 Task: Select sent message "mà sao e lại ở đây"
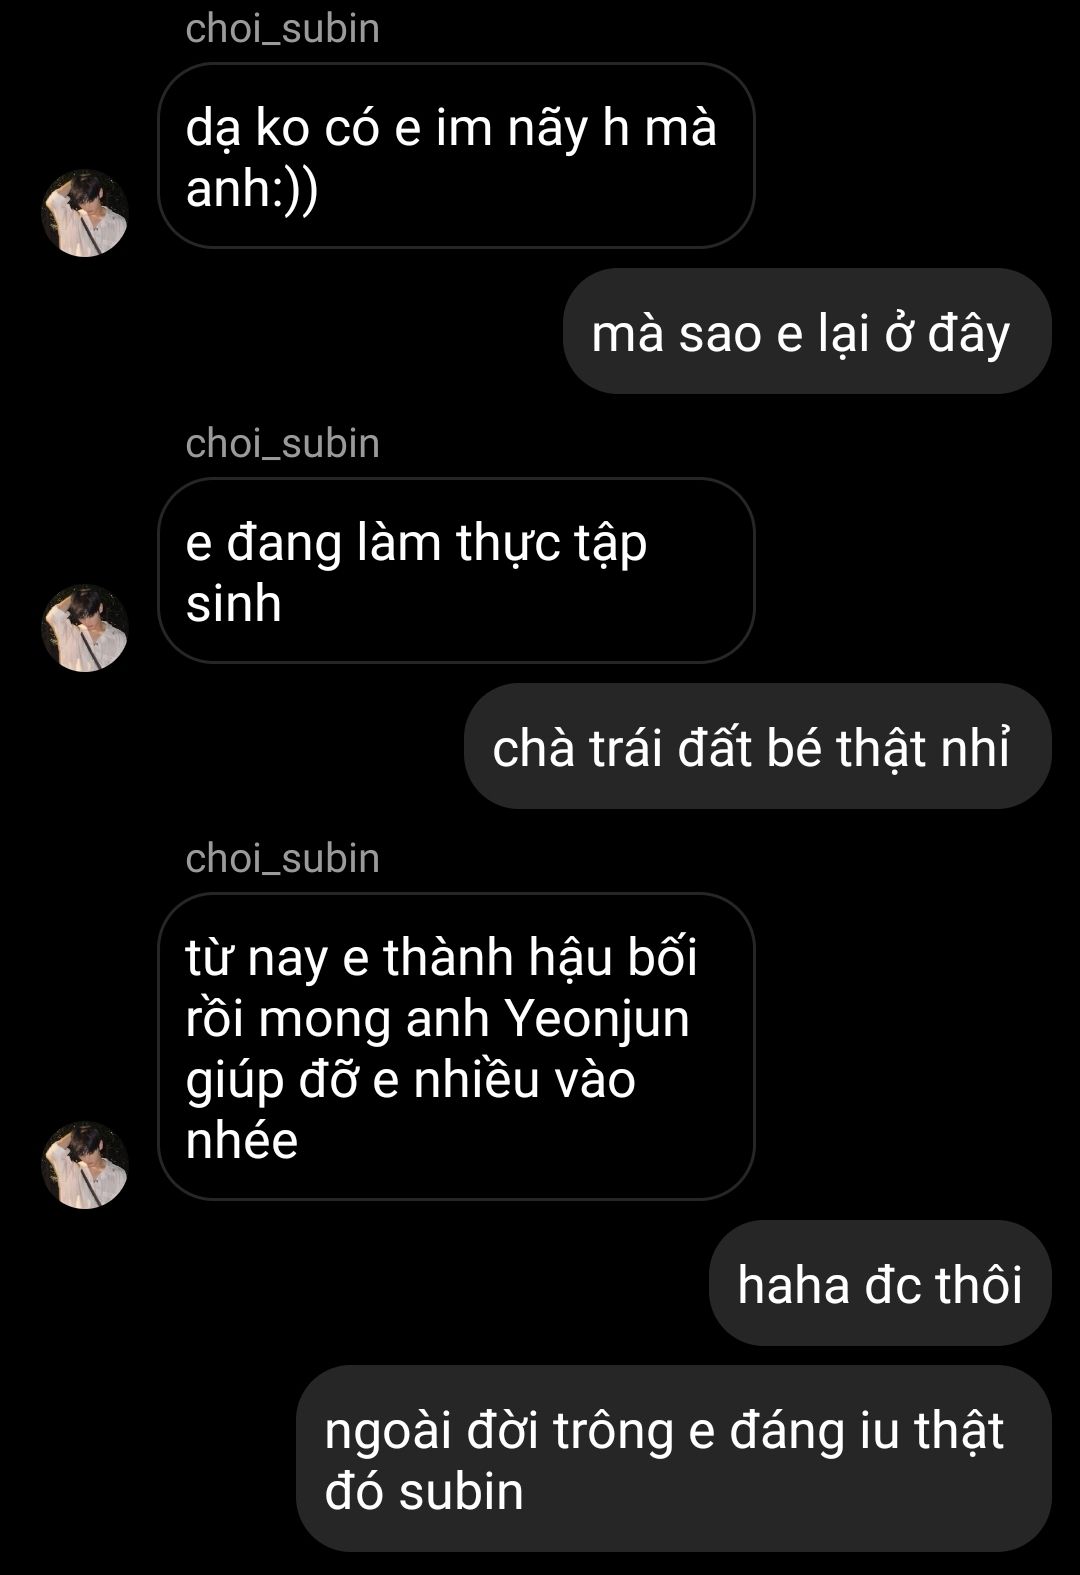click(807, 331)
